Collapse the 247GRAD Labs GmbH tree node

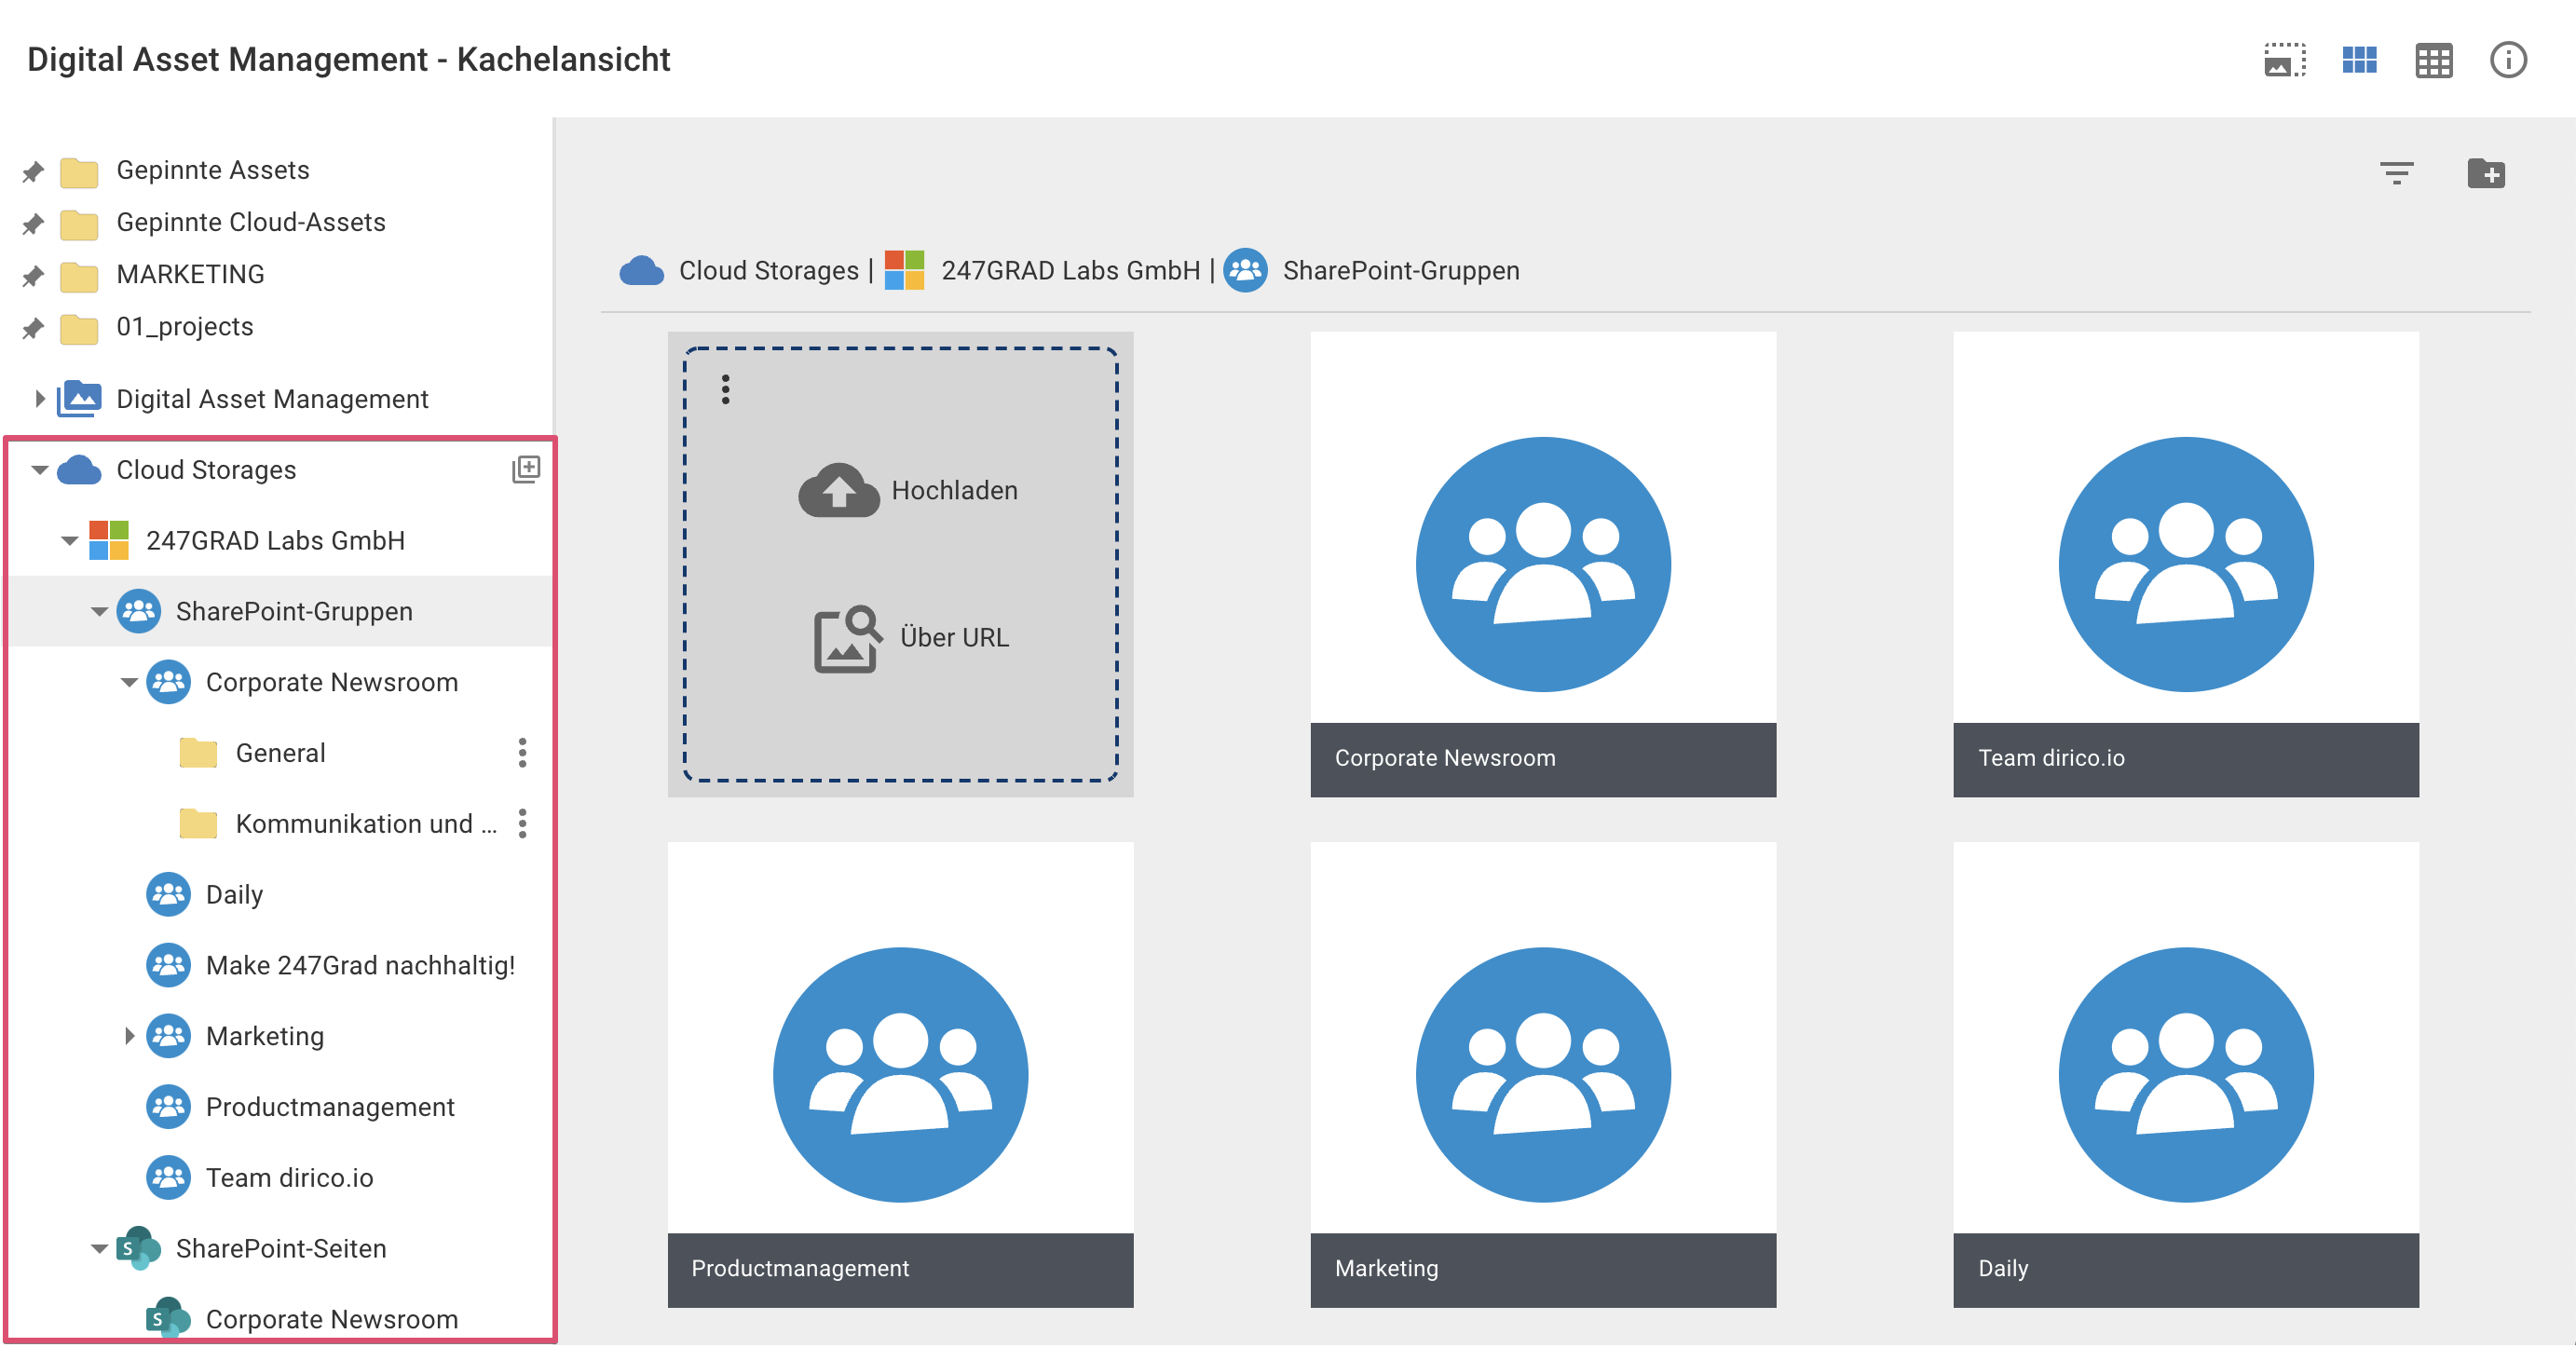tap(70, 541)
